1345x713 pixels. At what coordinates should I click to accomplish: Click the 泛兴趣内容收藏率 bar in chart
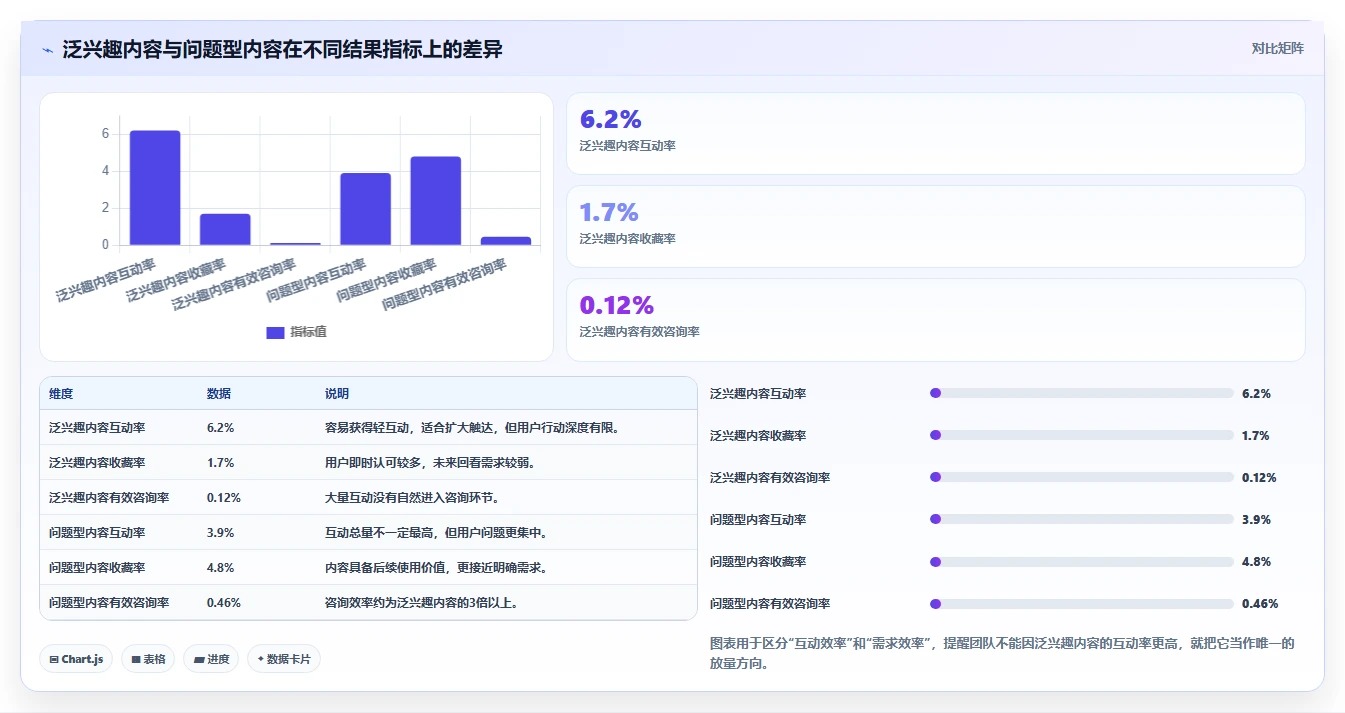pos(225,229)
